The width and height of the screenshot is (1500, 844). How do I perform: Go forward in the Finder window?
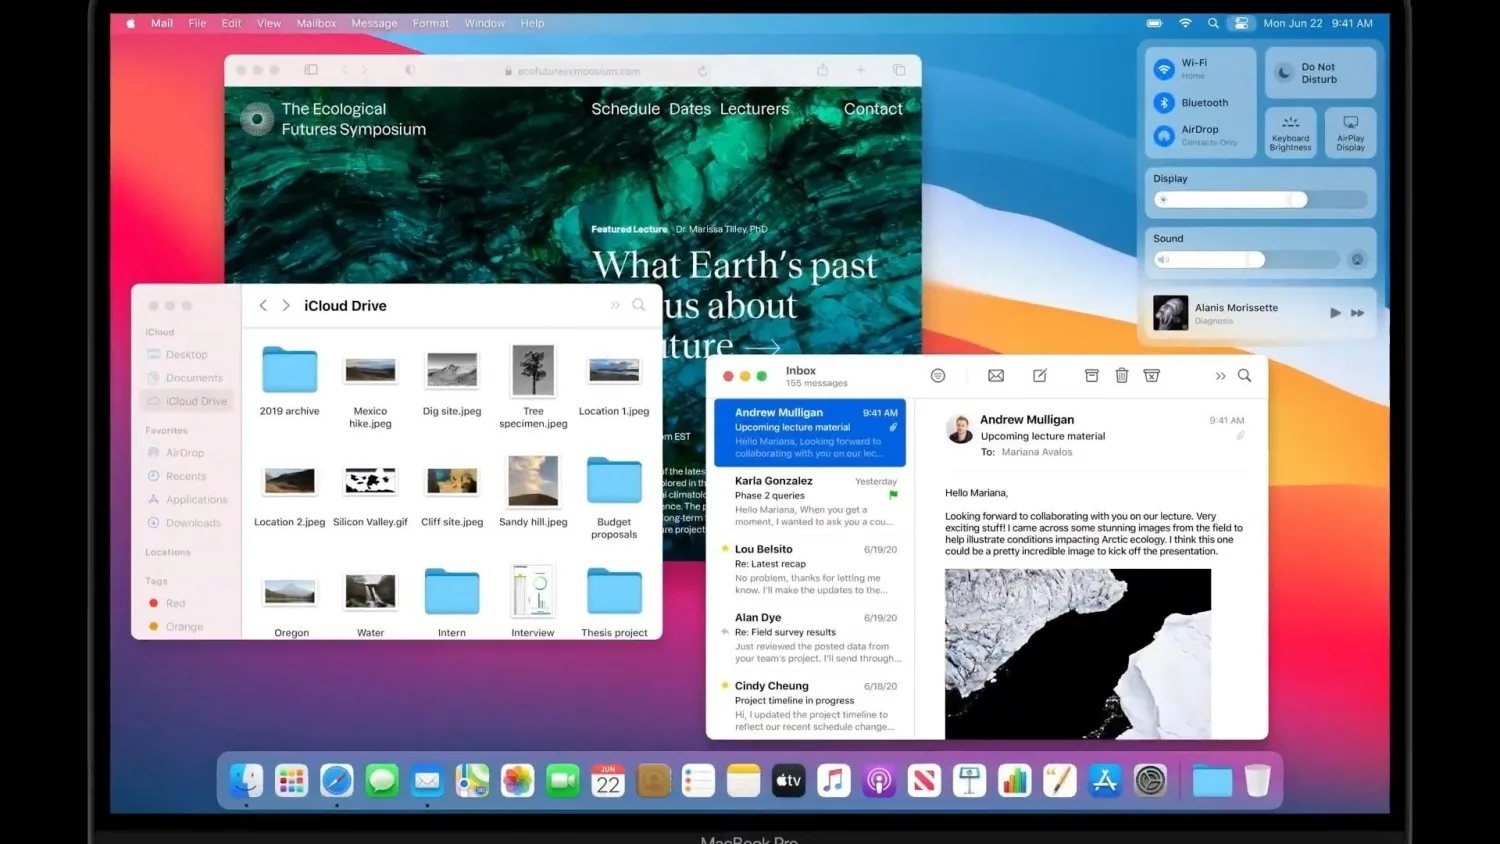coord(286,305)
